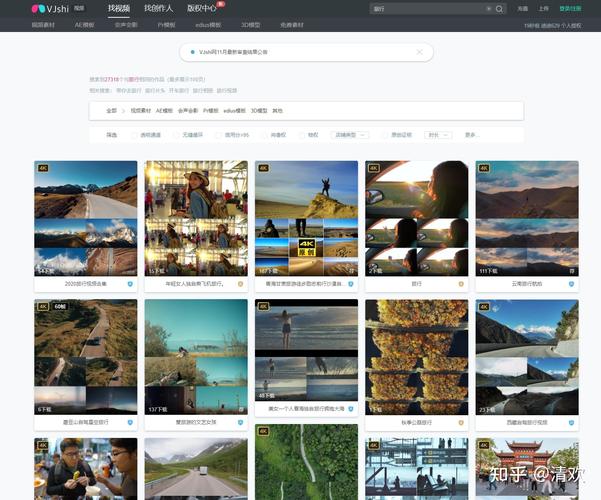
Task: Select the Pr模板 category filter link
Action: coord(211,110)
